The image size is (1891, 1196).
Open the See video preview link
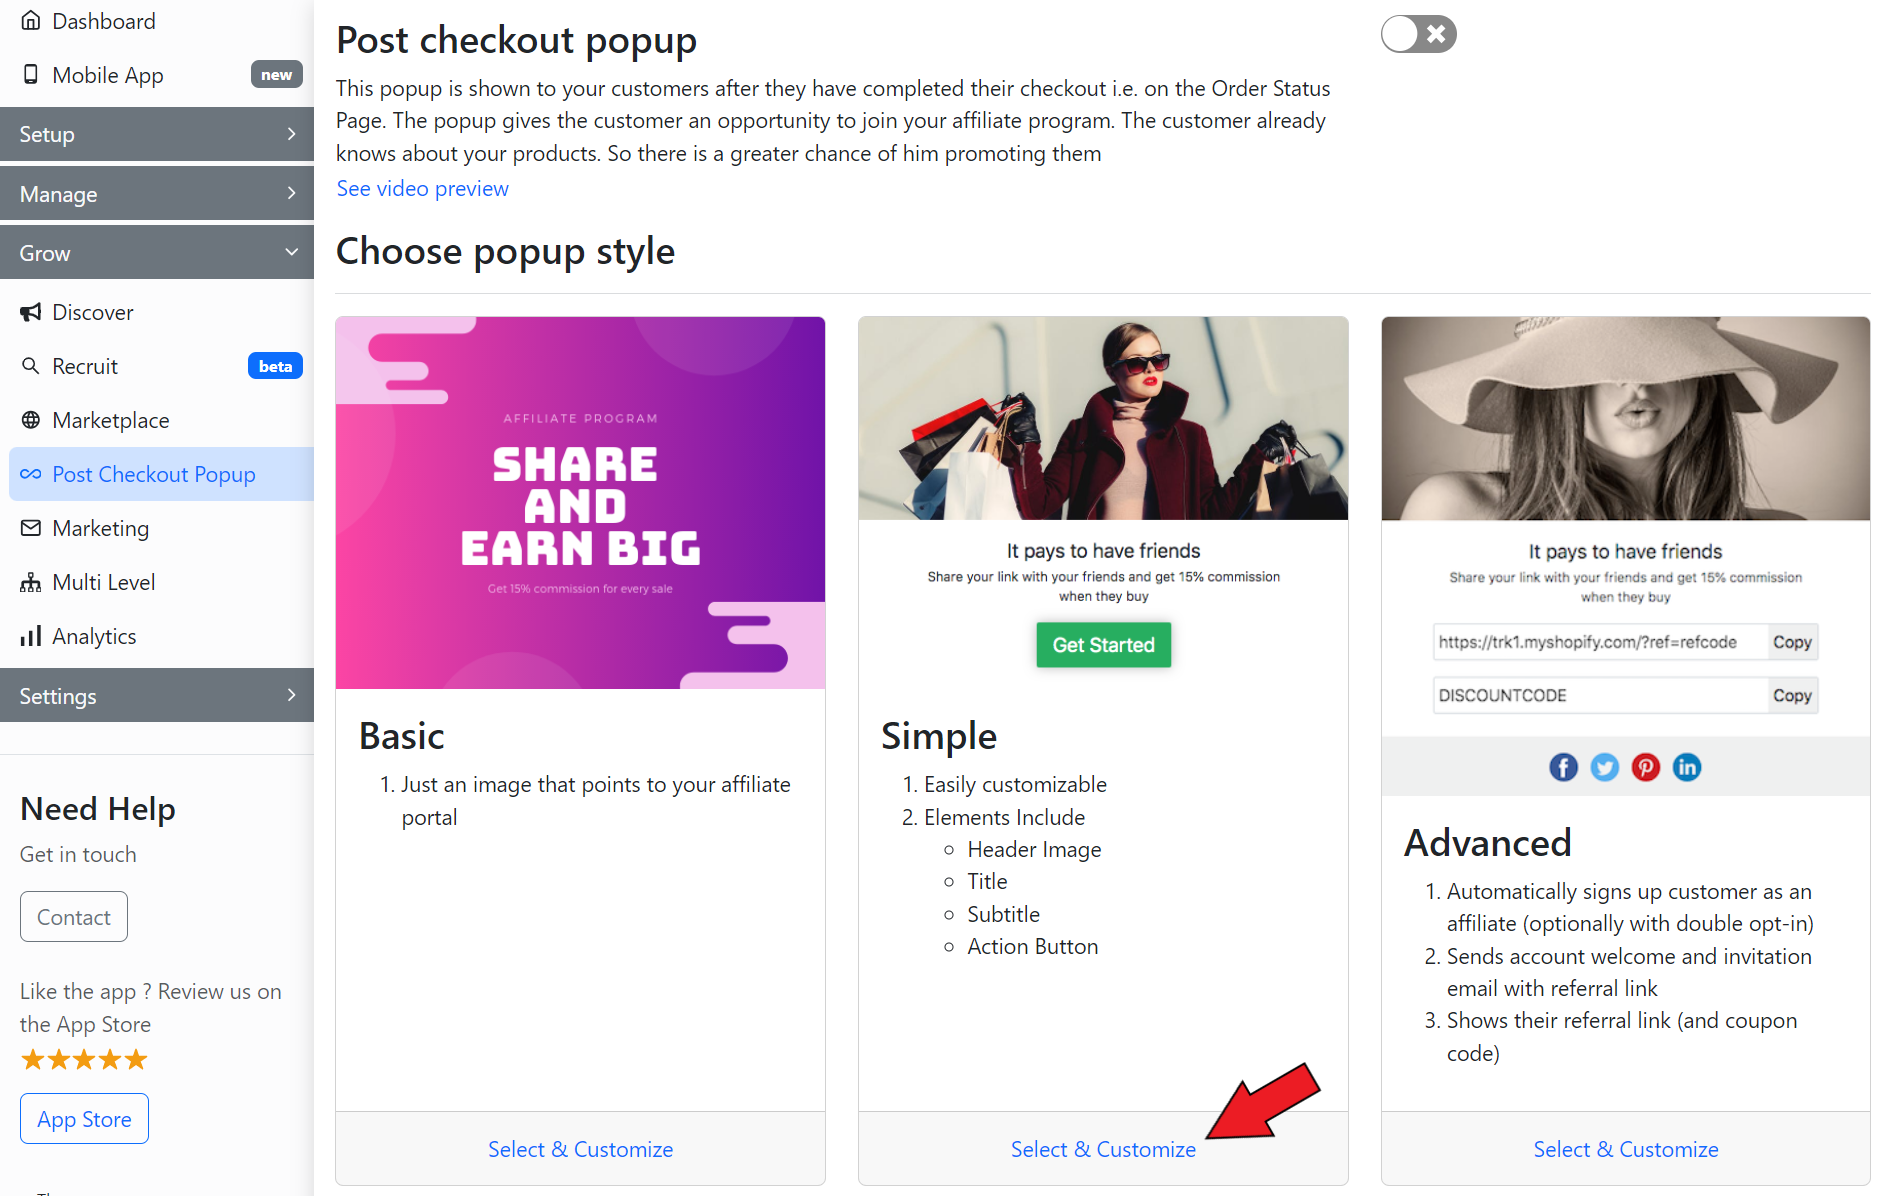point(422,189)
